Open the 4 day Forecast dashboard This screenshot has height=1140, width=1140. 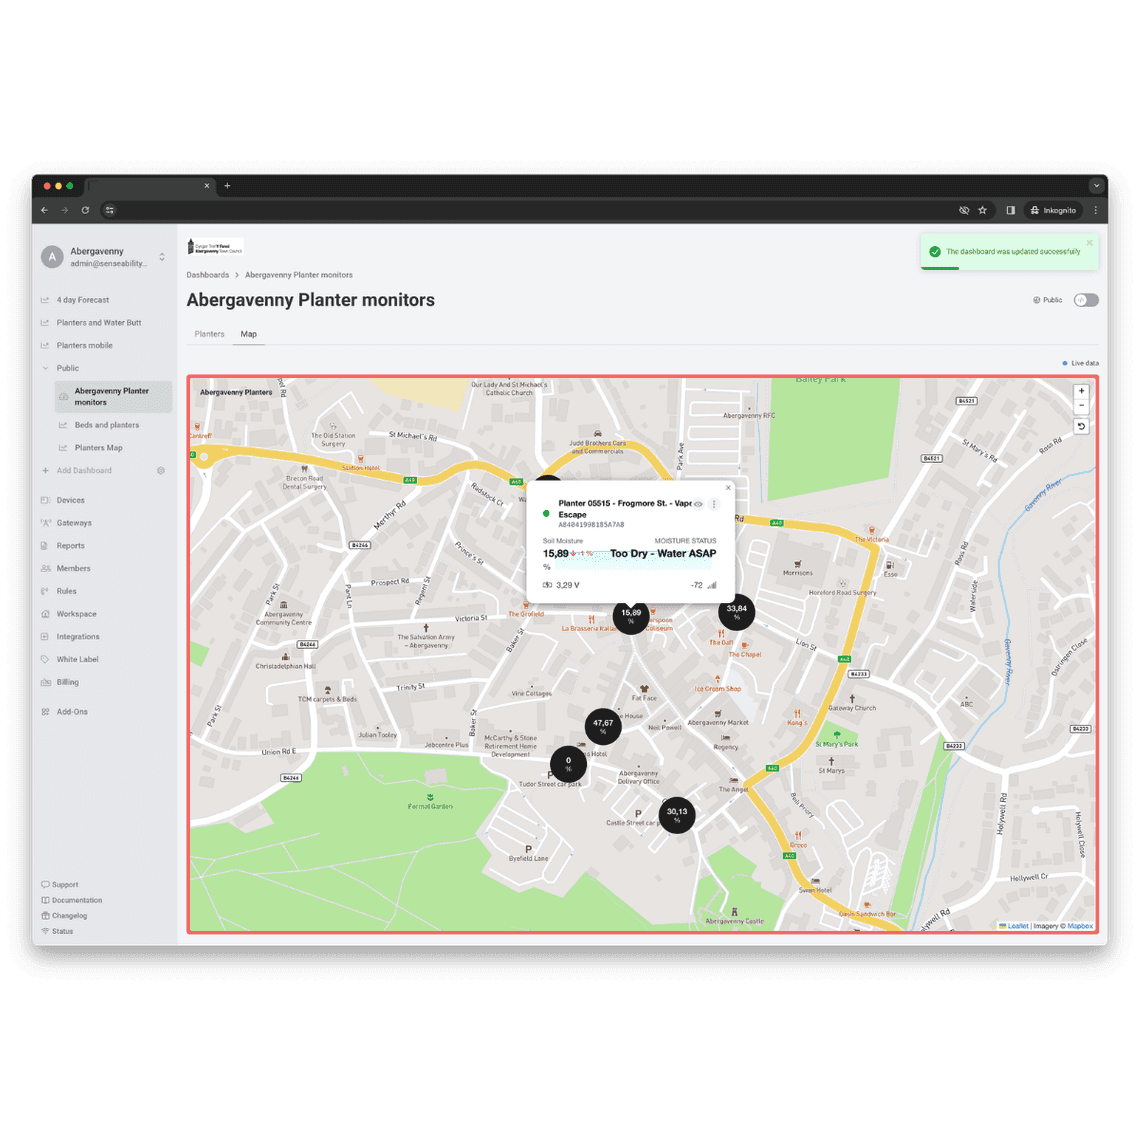click(82, 300)
